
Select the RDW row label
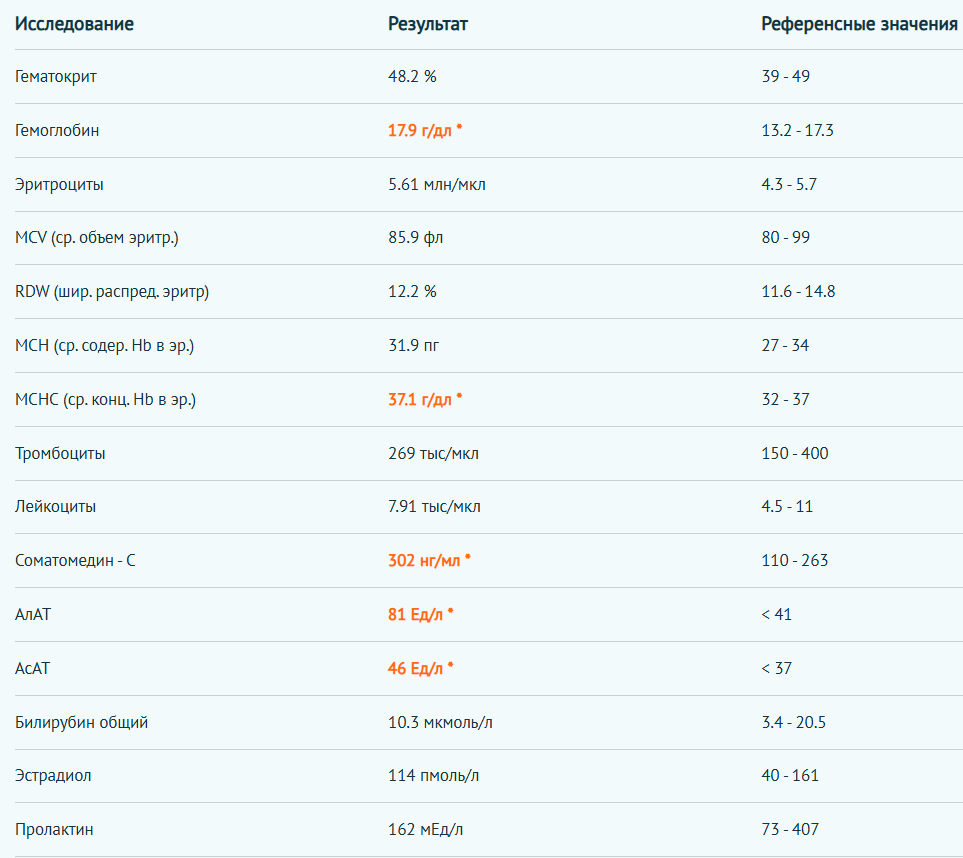click(112, 292)
